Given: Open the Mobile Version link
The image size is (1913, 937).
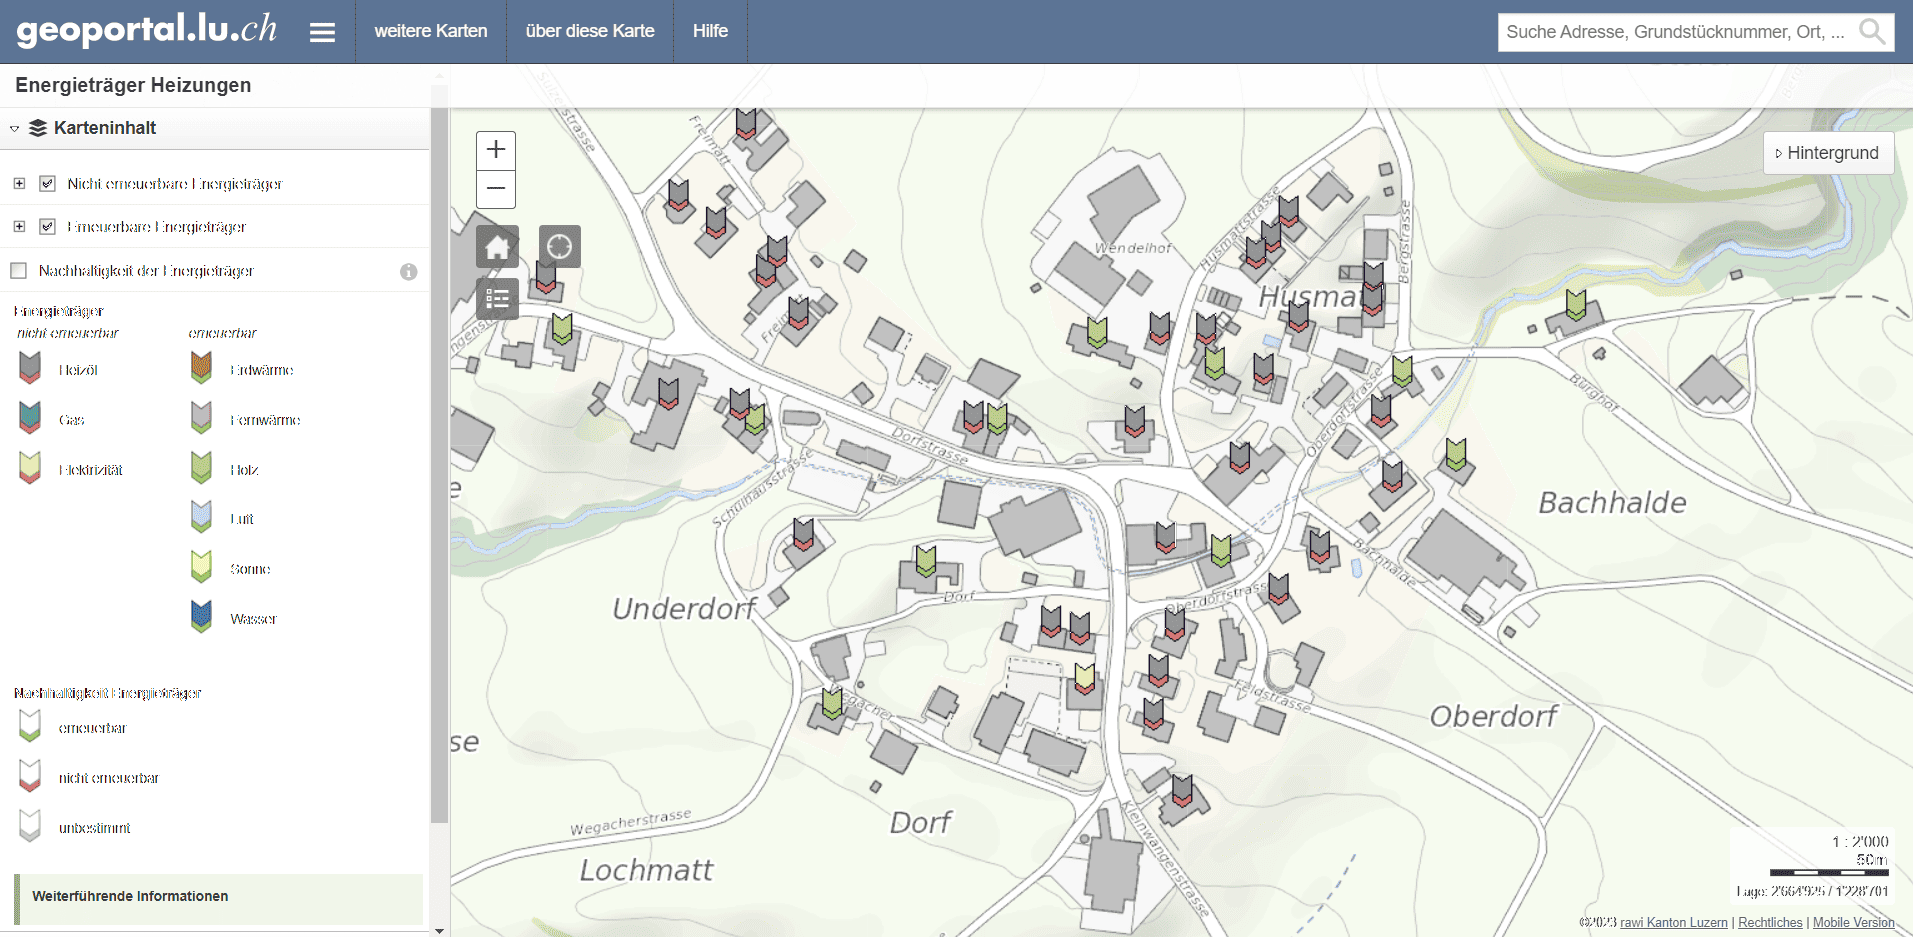Looking at the screenshot, I should pos(1853,923).
